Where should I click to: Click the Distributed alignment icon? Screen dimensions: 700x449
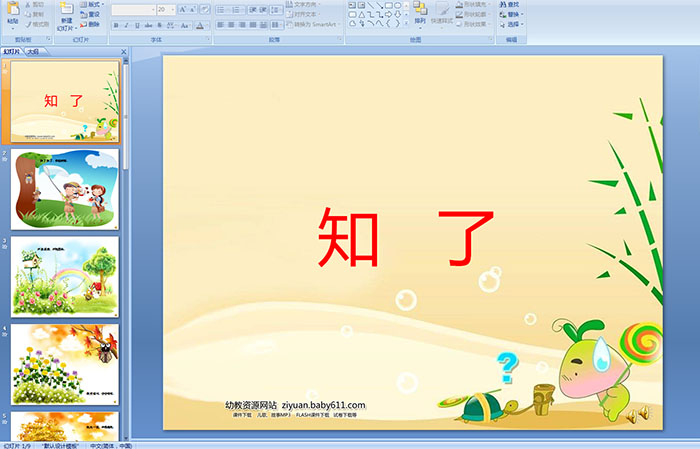263,25
